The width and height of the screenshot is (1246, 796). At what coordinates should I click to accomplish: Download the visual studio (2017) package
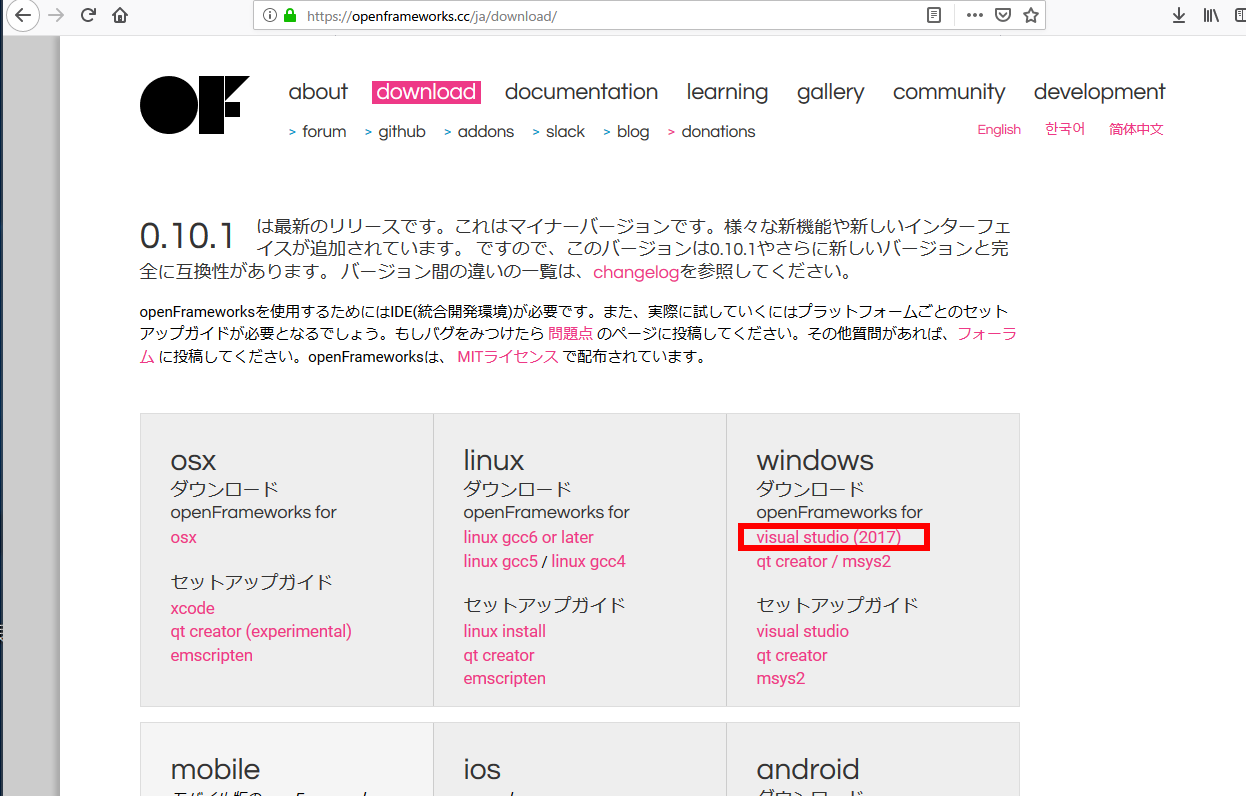coord(829,537)
